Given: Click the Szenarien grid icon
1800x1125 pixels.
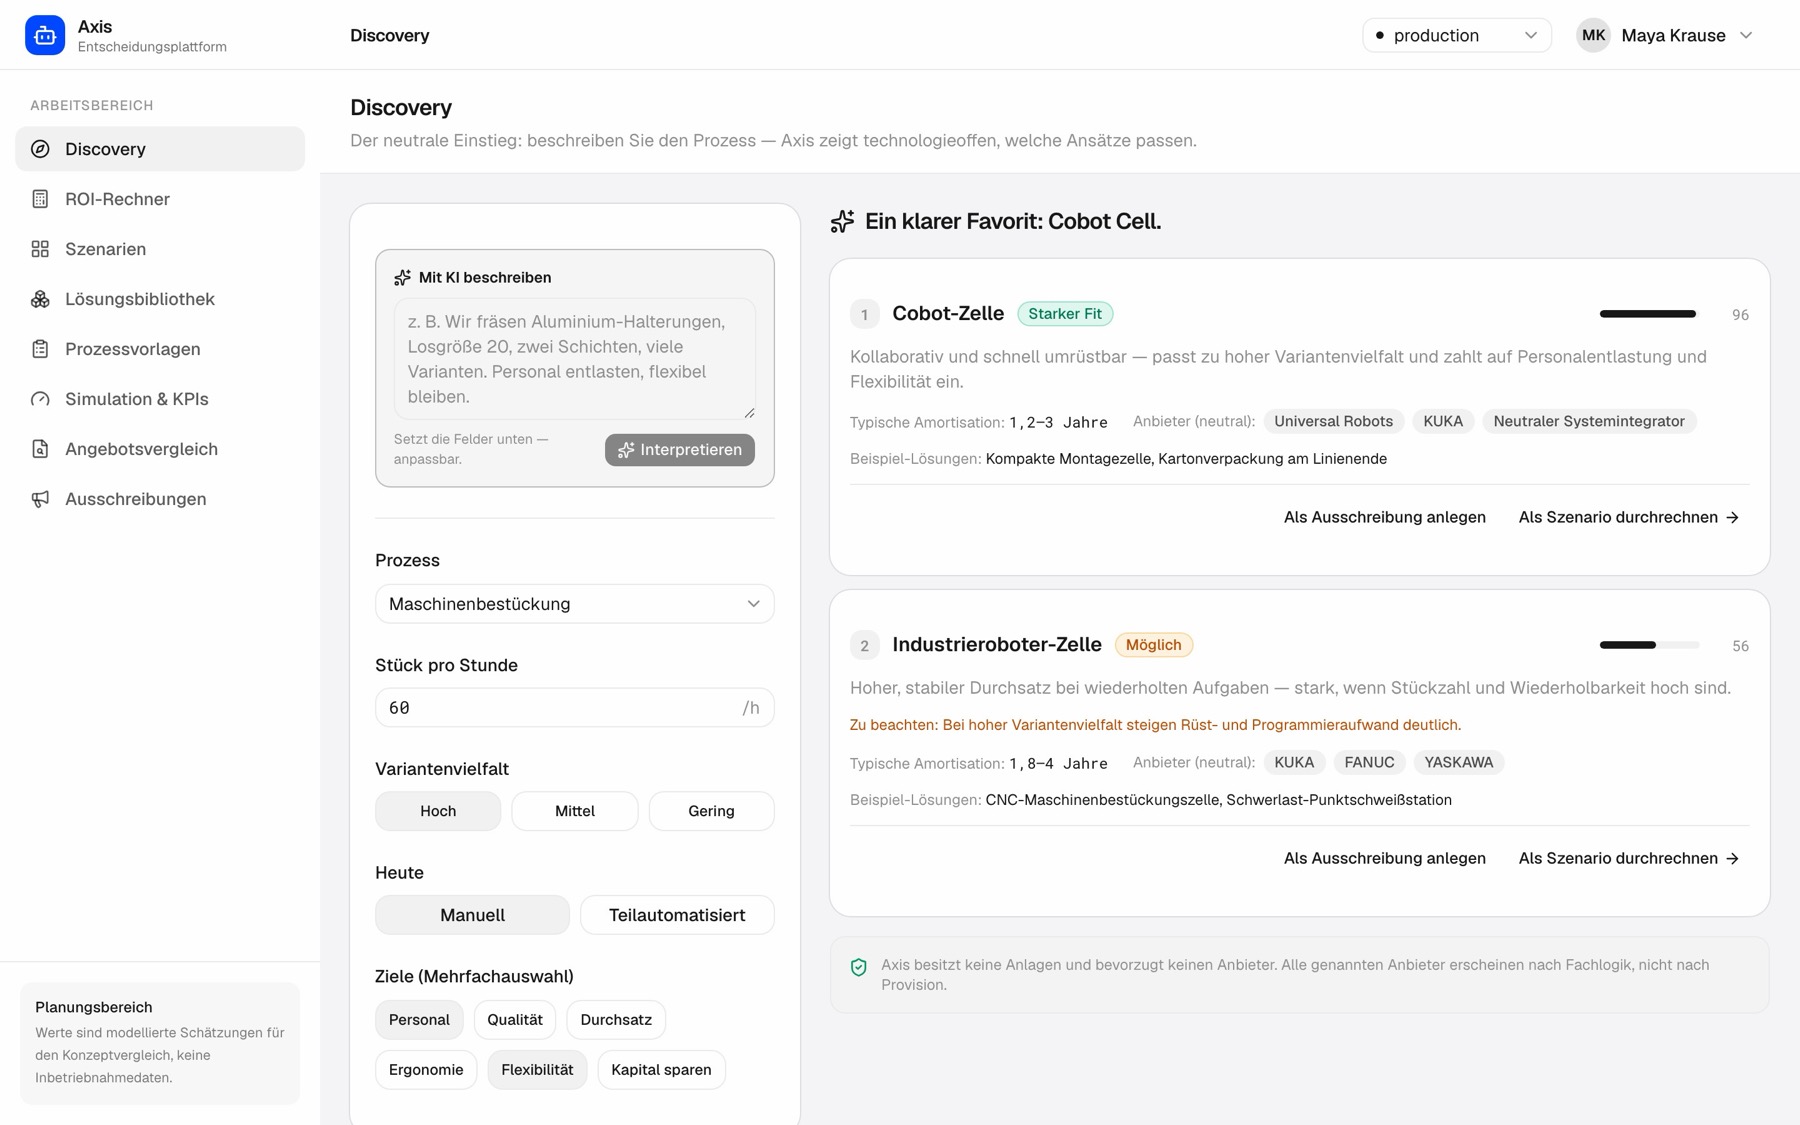Looking at the screenshot, I should point(40,249).
